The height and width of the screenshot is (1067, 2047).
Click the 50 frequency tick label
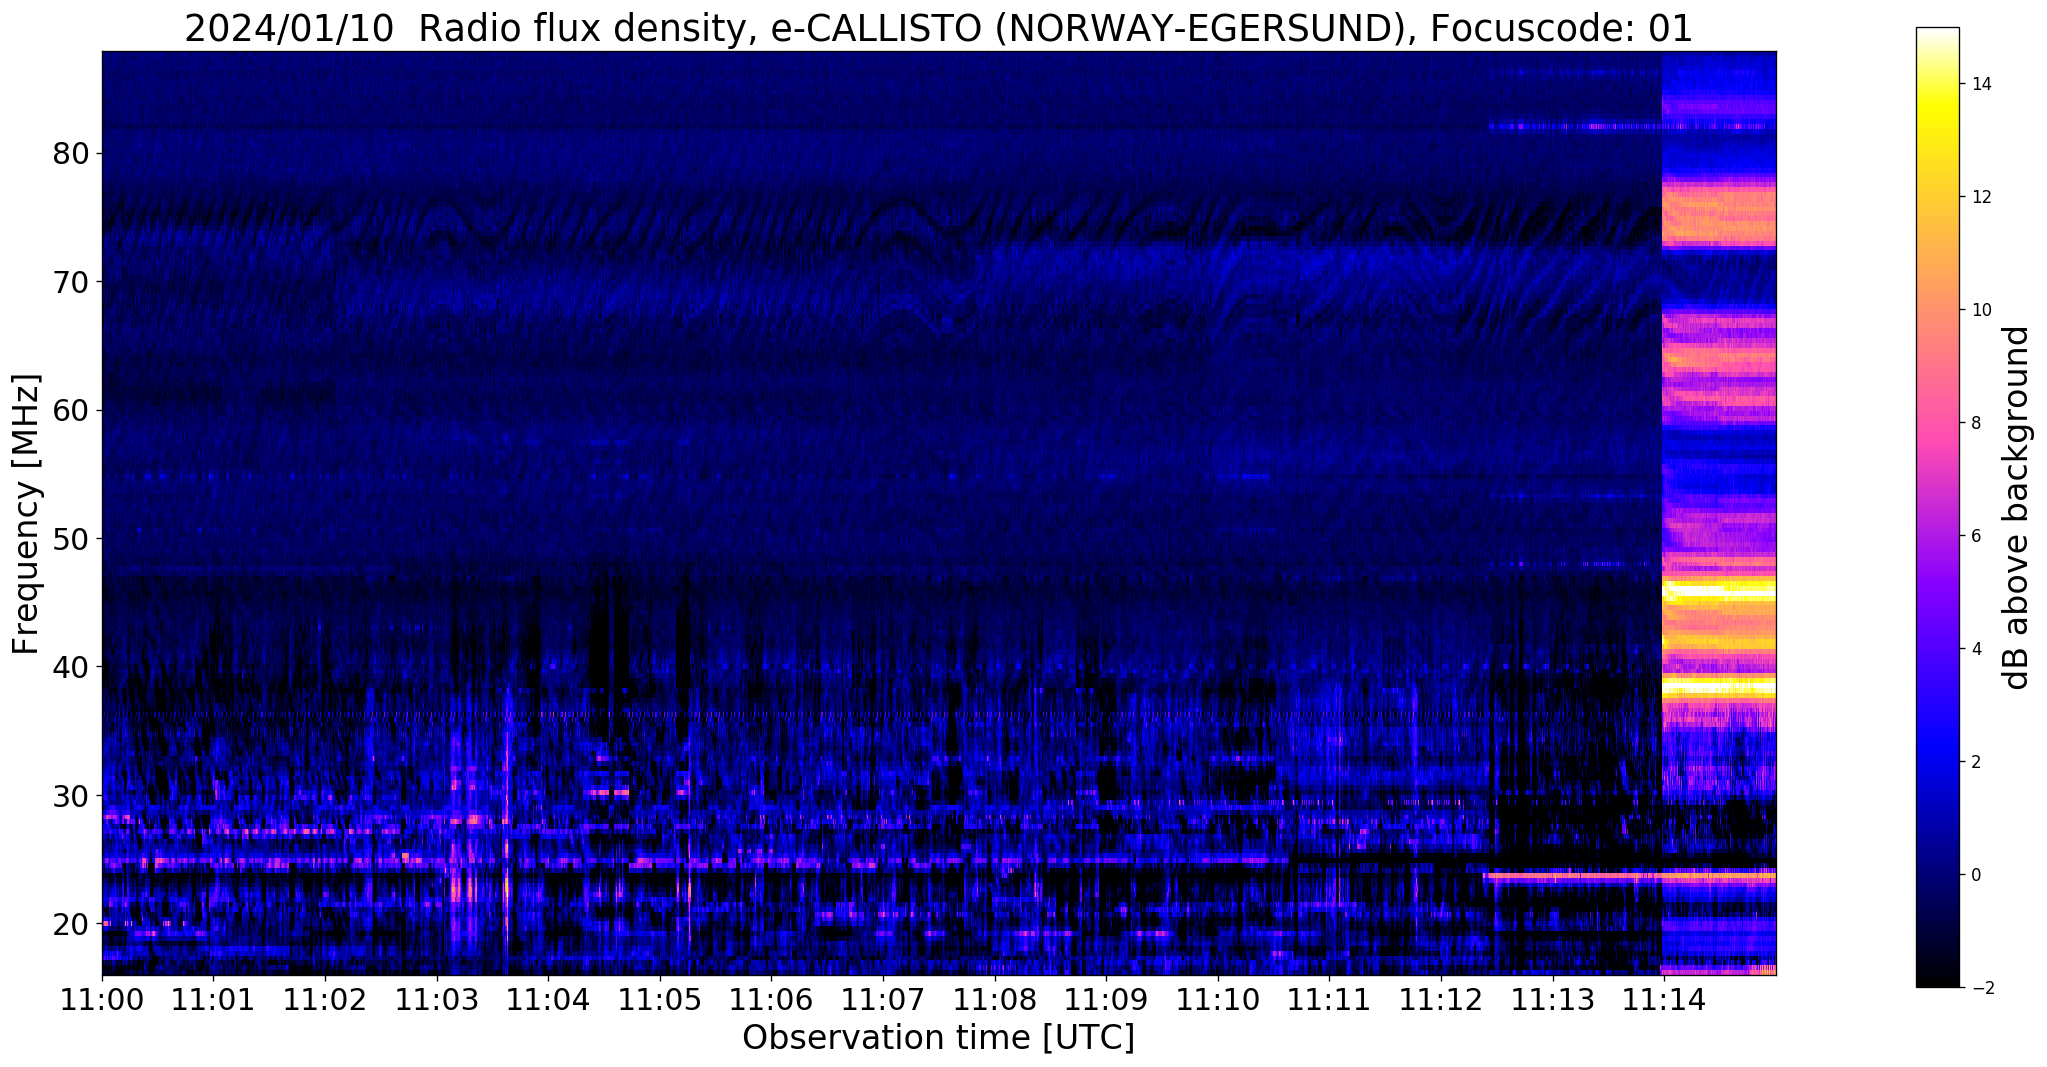(x=71, y=539)
